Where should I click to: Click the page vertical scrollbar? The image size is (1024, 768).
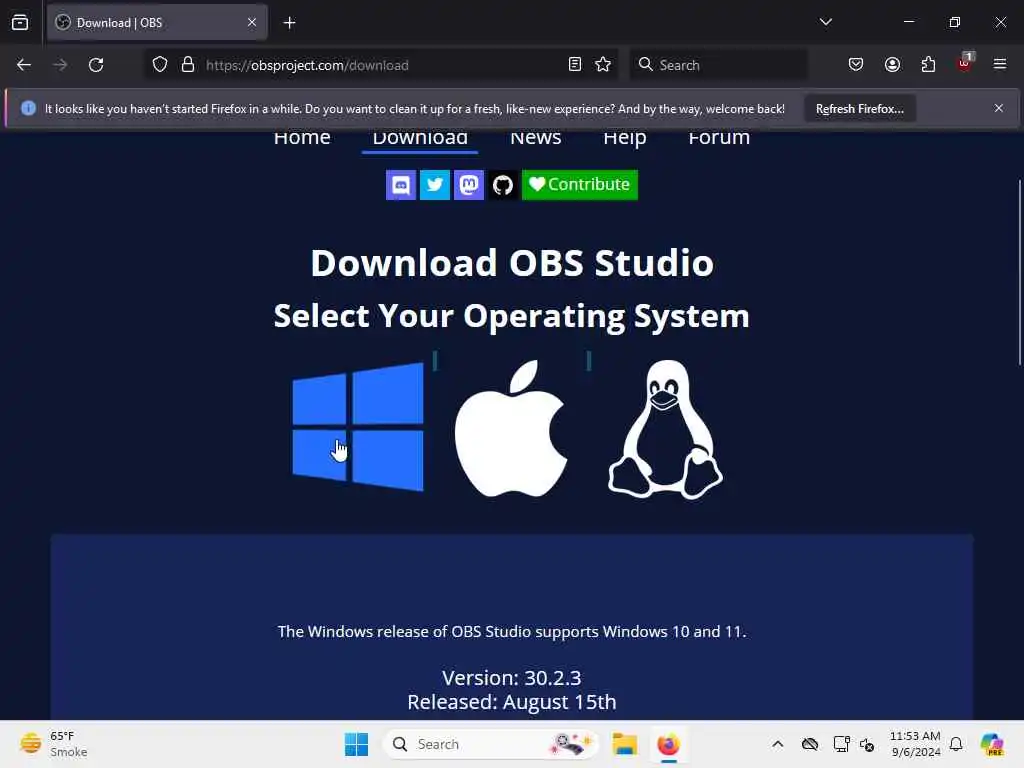coord(1019,272)
